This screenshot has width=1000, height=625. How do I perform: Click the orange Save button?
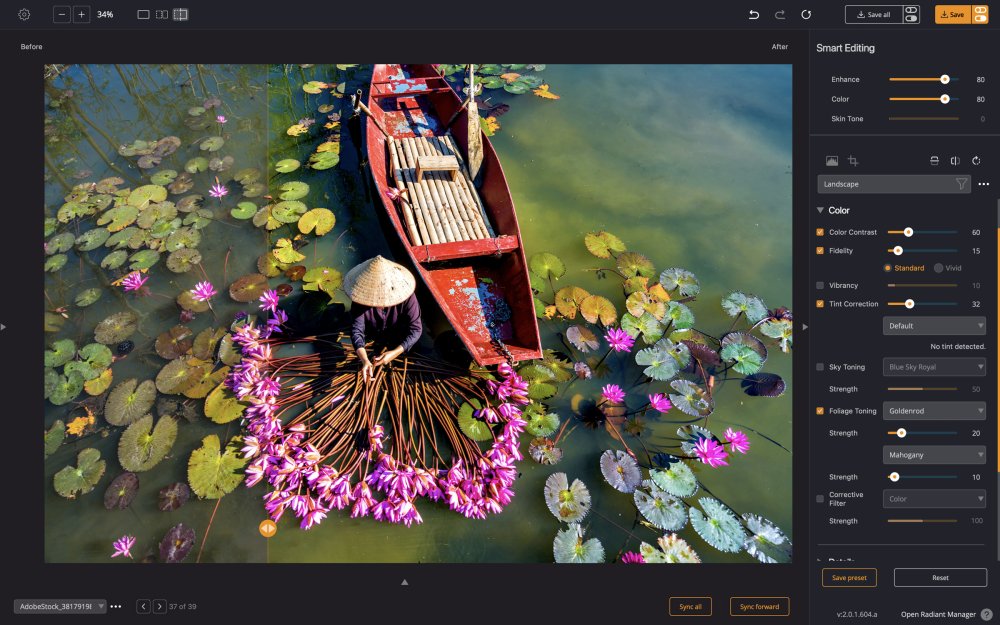[x=953, y=14]
